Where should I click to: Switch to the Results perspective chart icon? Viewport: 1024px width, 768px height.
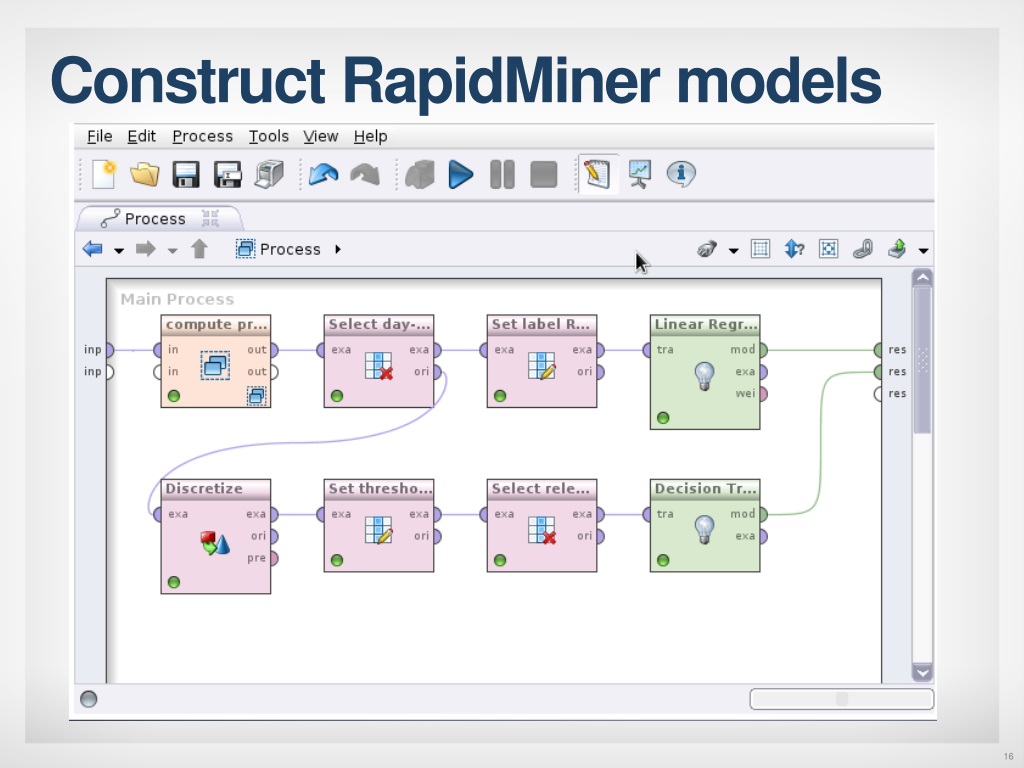pos(639,174)
